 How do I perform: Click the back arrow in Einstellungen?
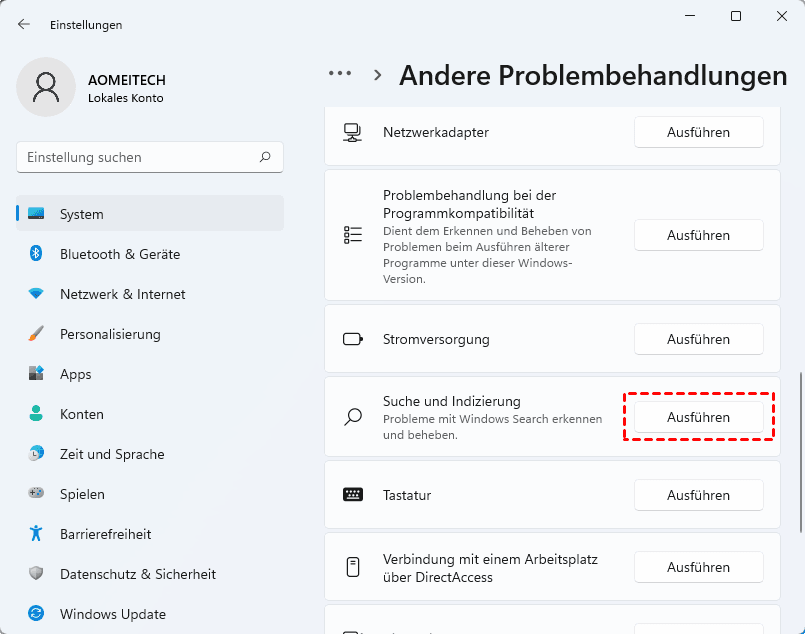pyautogui.click(x=24, y=24)
